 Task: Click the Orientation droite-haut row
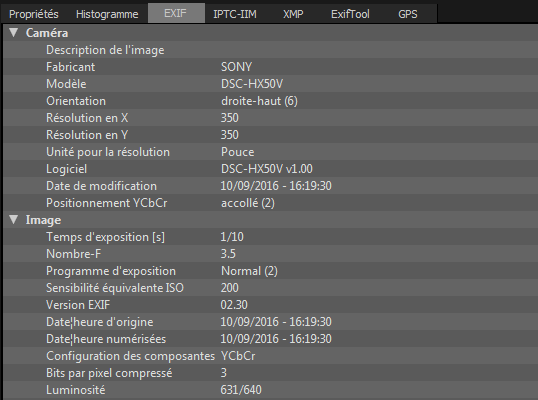[x=270, y=101]
